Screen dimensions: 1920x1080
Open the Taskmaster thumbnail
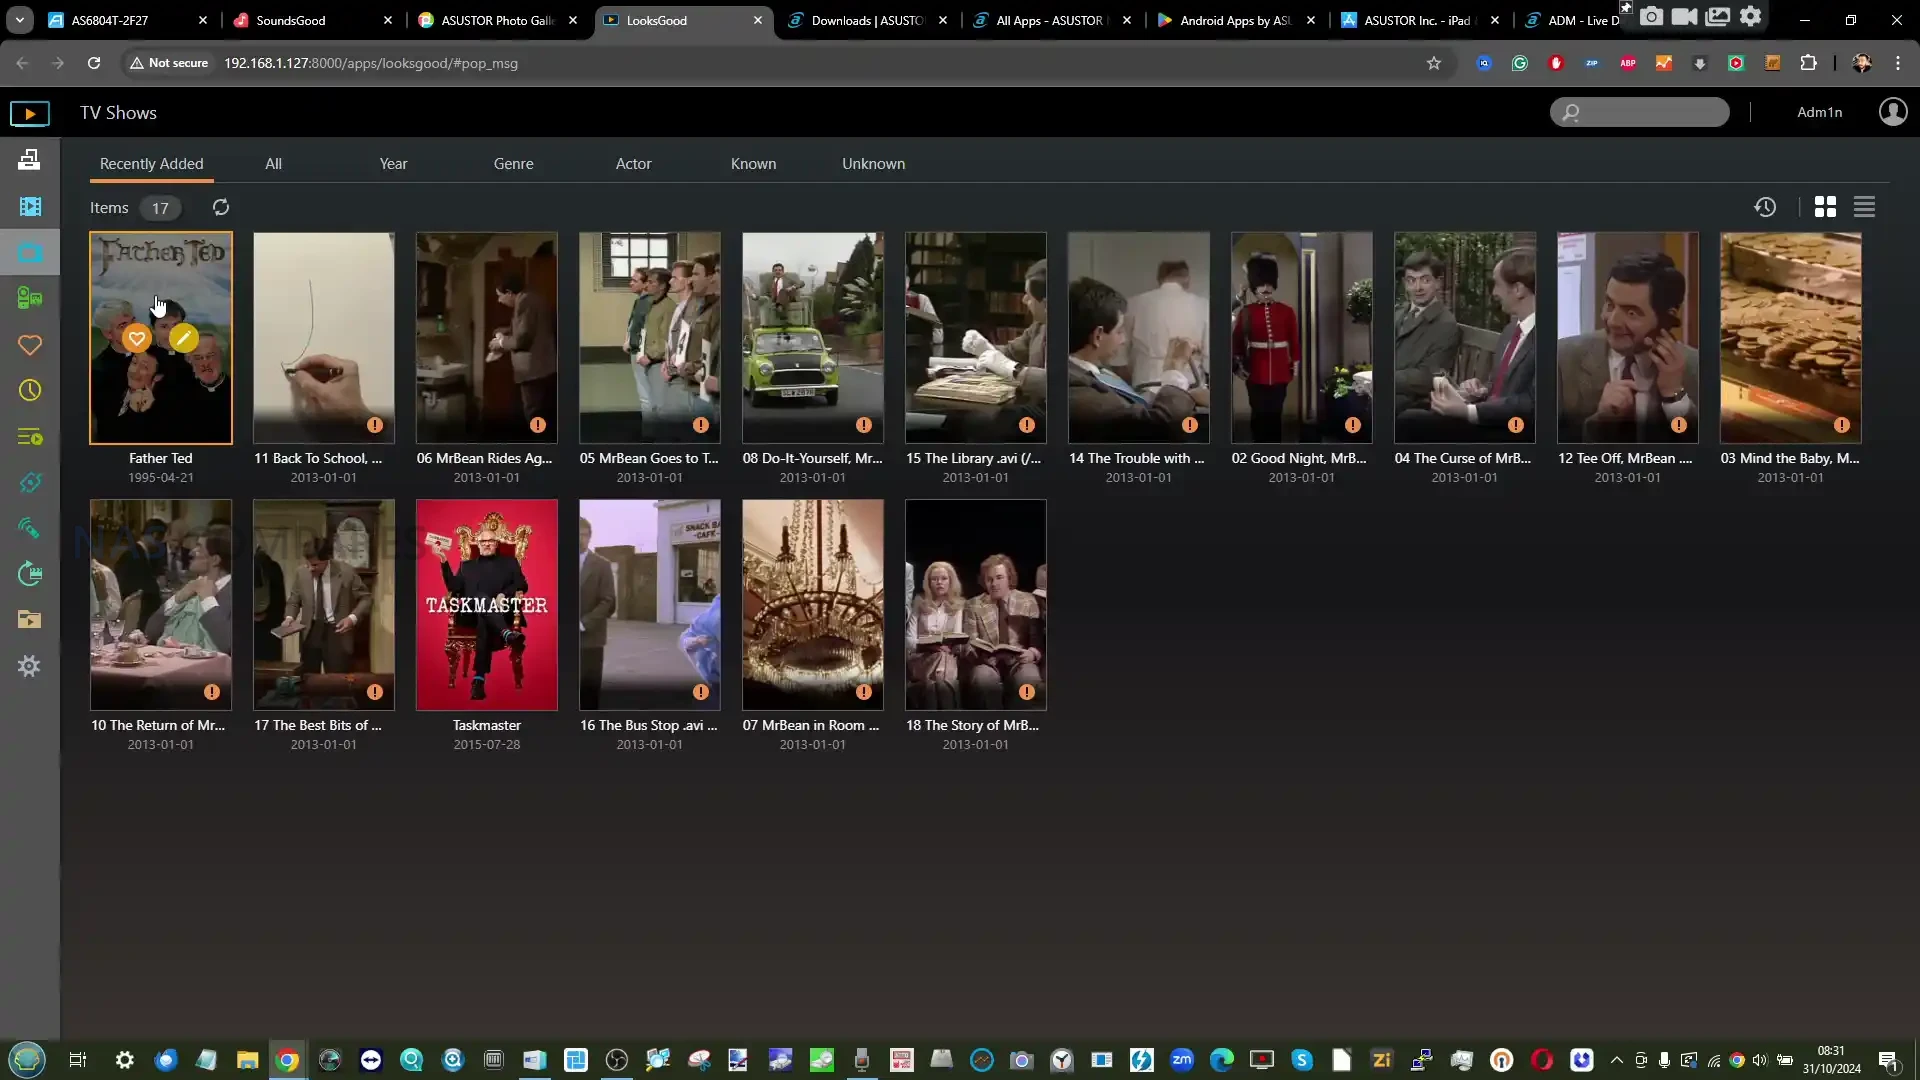click(486, 605)
